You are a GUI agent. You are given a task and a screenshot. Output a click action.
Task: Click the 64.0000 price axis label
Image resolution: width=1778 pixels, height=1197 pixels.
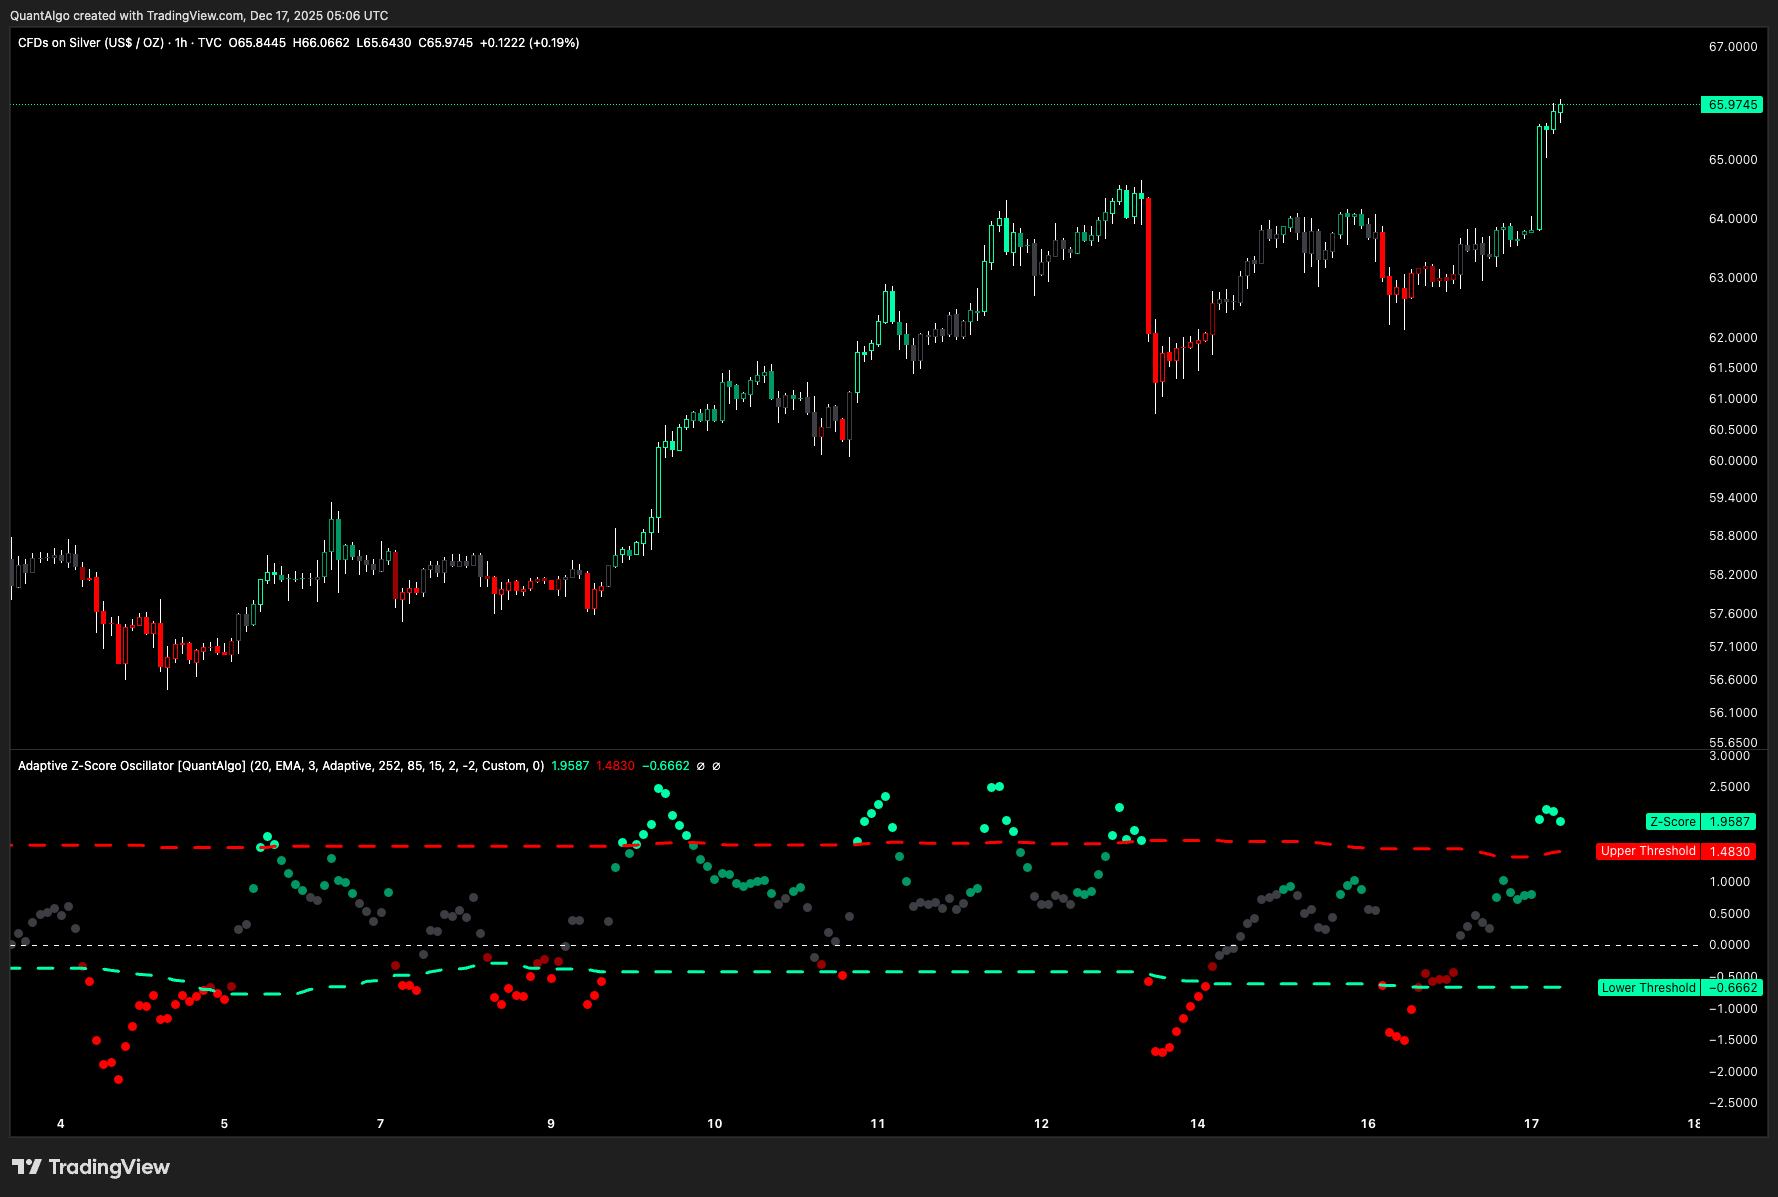[x=1733, y=219]
